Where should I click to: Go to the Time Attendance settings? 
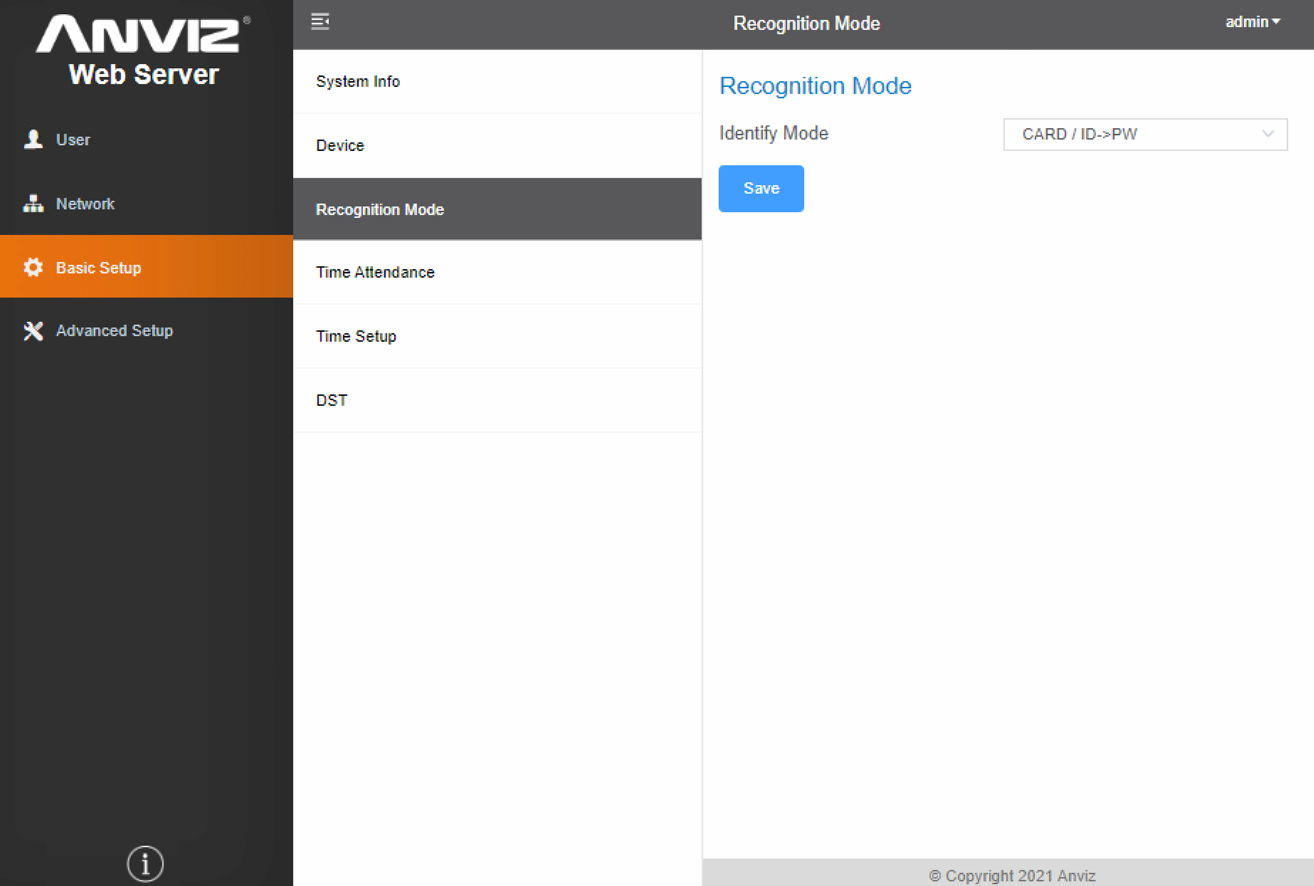pos(375,272)
